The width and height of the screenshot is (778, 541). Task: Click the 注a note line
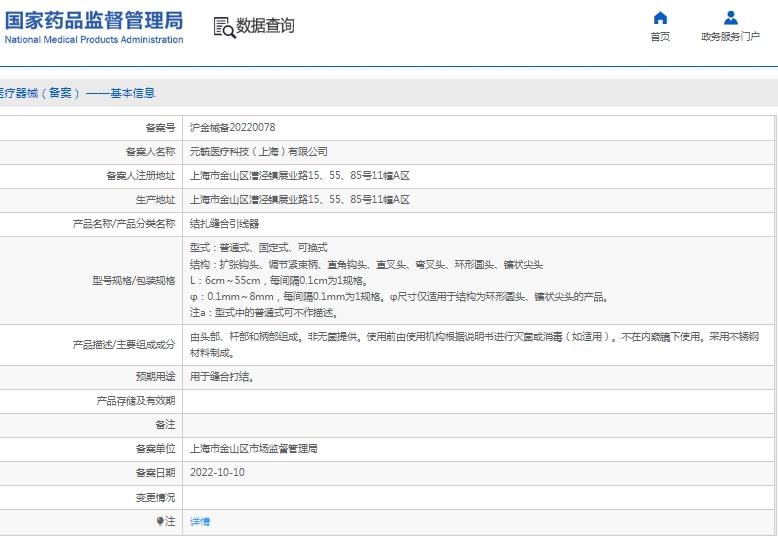[264, 313]
